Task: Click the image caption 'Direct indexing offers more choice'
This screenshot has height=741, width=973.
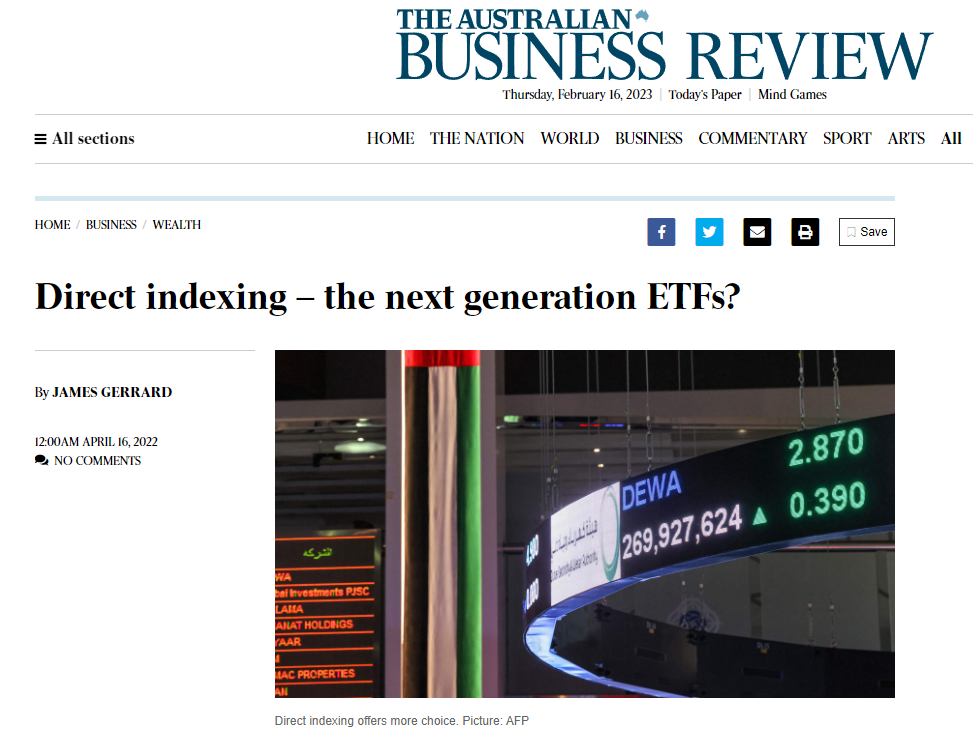Action: [366, 721]
